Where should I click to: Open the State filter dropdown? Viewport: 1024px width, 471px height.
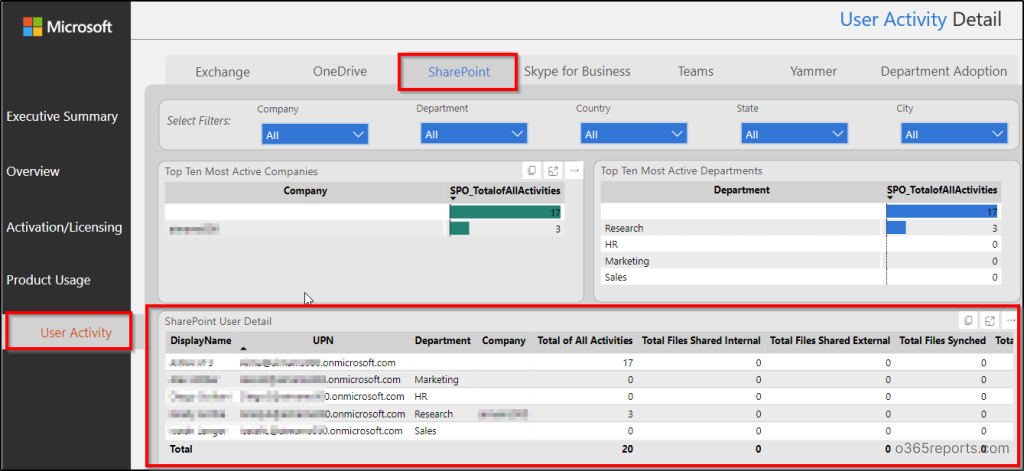794,135
